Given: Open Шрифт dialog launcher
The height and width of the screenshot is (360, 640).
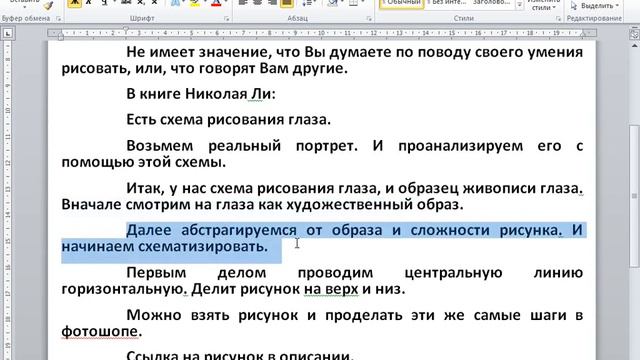Looking at the screenshot, I should [227, 19].
